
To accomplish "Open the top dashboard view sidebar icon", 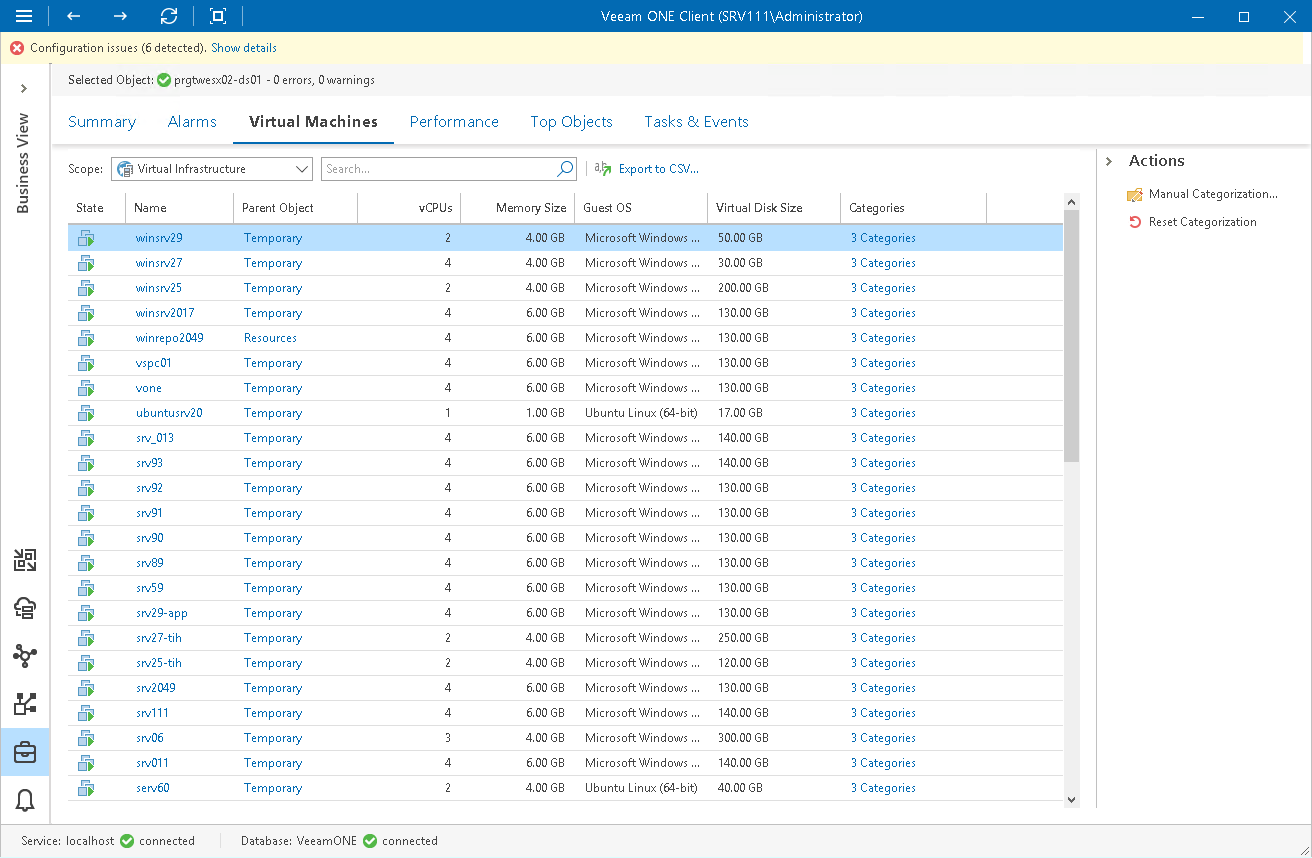I will (x=25, y=560).
